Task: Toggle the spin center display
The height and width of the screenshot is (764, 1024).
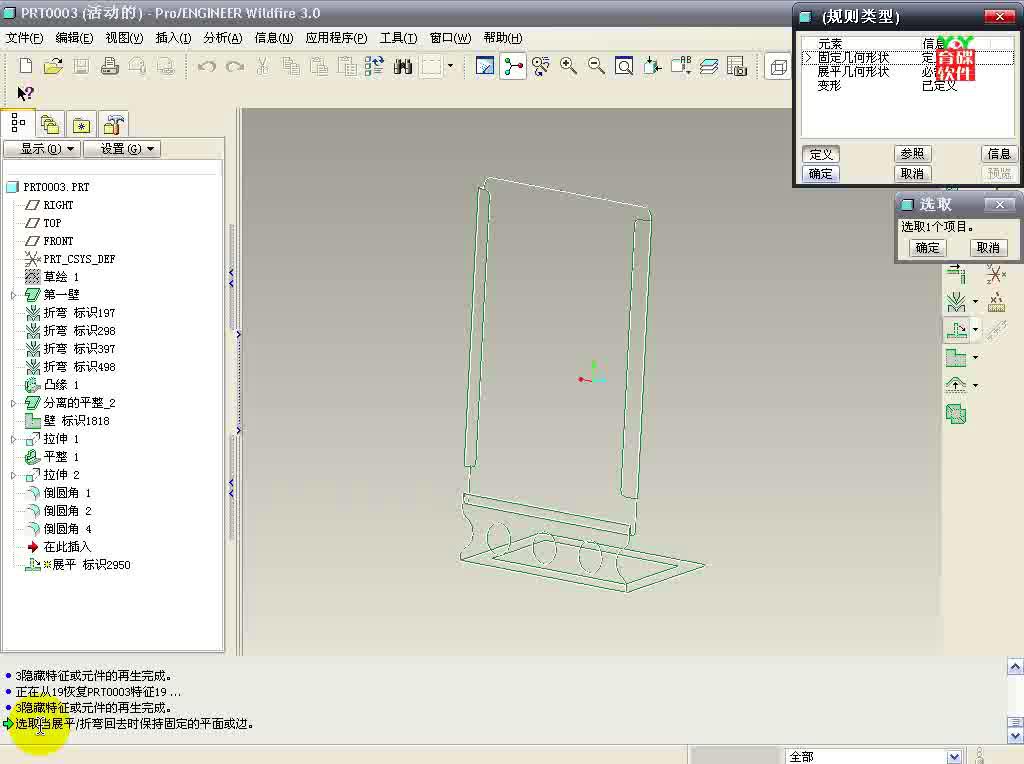Action: point(513,66)
